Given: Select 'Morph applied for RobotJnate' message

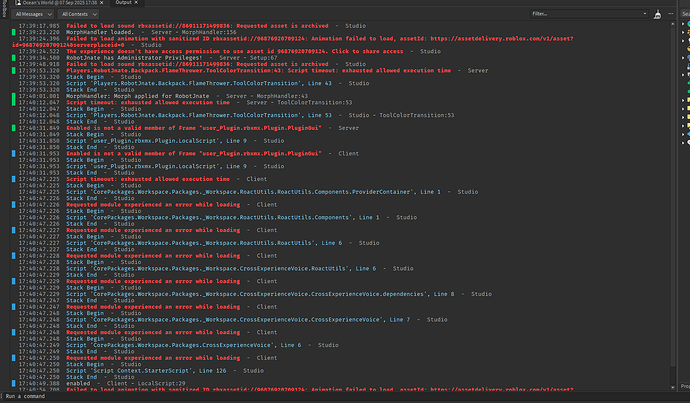Looking at the screenshot, I should point(138,96).
